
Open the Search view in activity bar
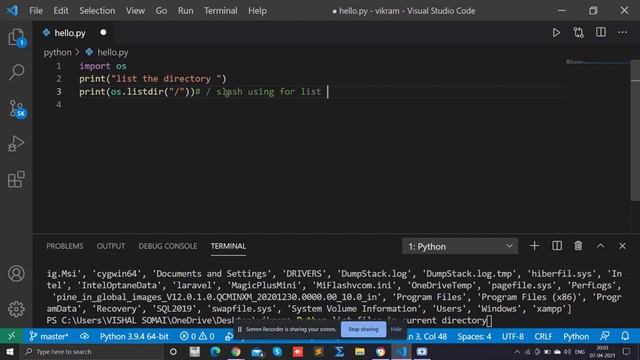pyautogui.click(x=16, y=72)
